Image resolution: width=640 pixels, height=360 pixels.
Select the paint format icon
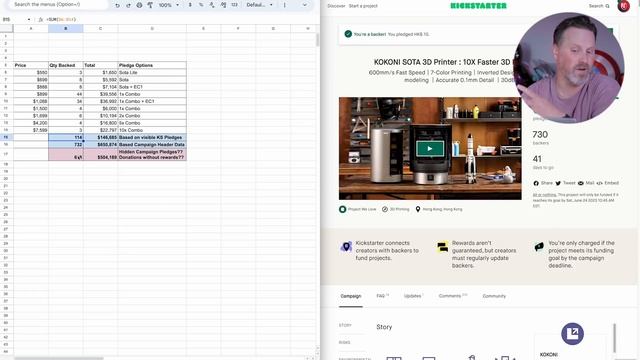[150, 5]
